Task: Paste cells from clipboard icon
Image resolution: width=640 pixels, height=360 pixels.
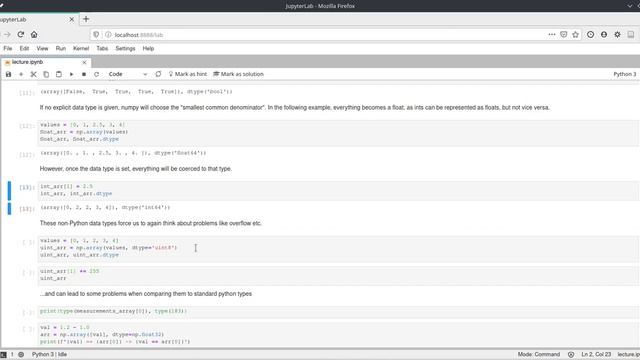Action: click(59, 74)
